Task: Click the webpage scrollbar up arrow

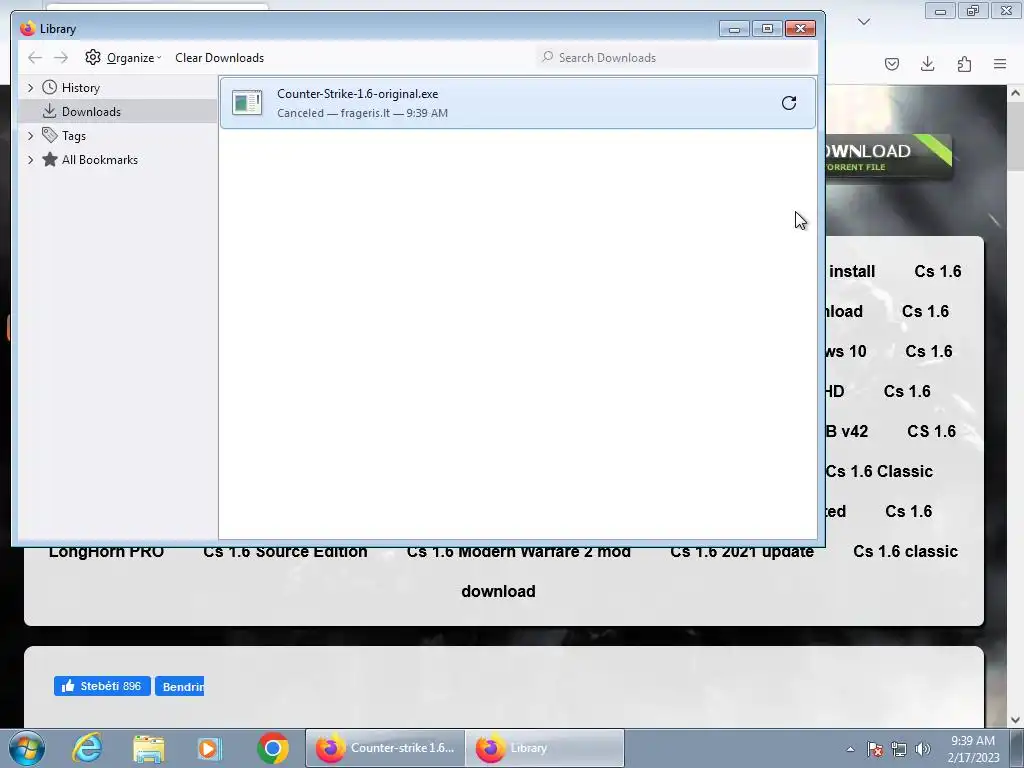Action: point(1015,93)
